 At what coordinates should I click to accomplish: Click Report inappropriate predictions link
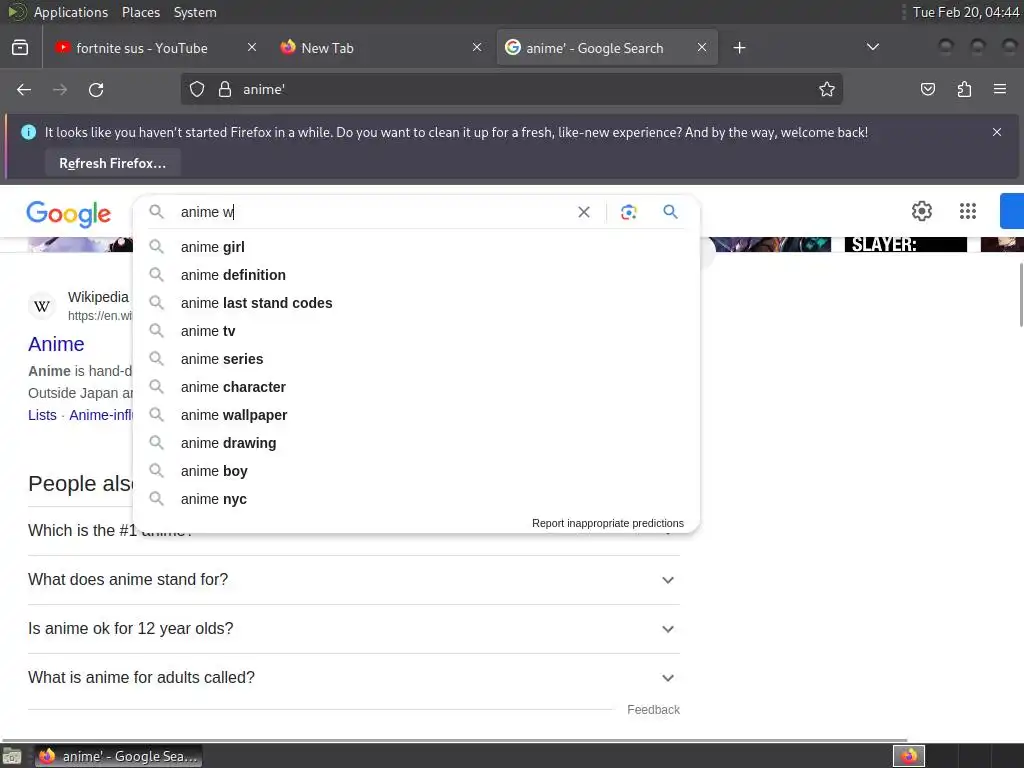pyautogui.click(x=607, y=523)
